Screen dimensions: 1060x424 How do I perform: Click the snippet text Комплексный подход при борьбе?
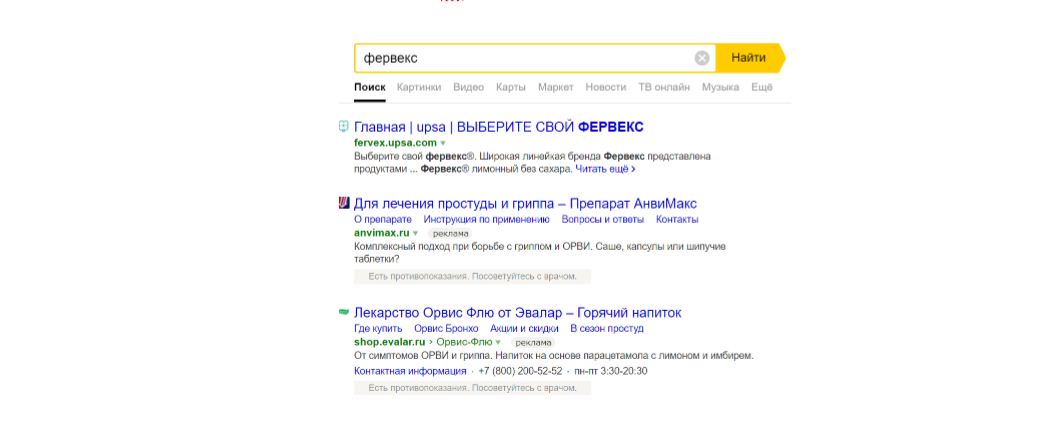[539, 252]
